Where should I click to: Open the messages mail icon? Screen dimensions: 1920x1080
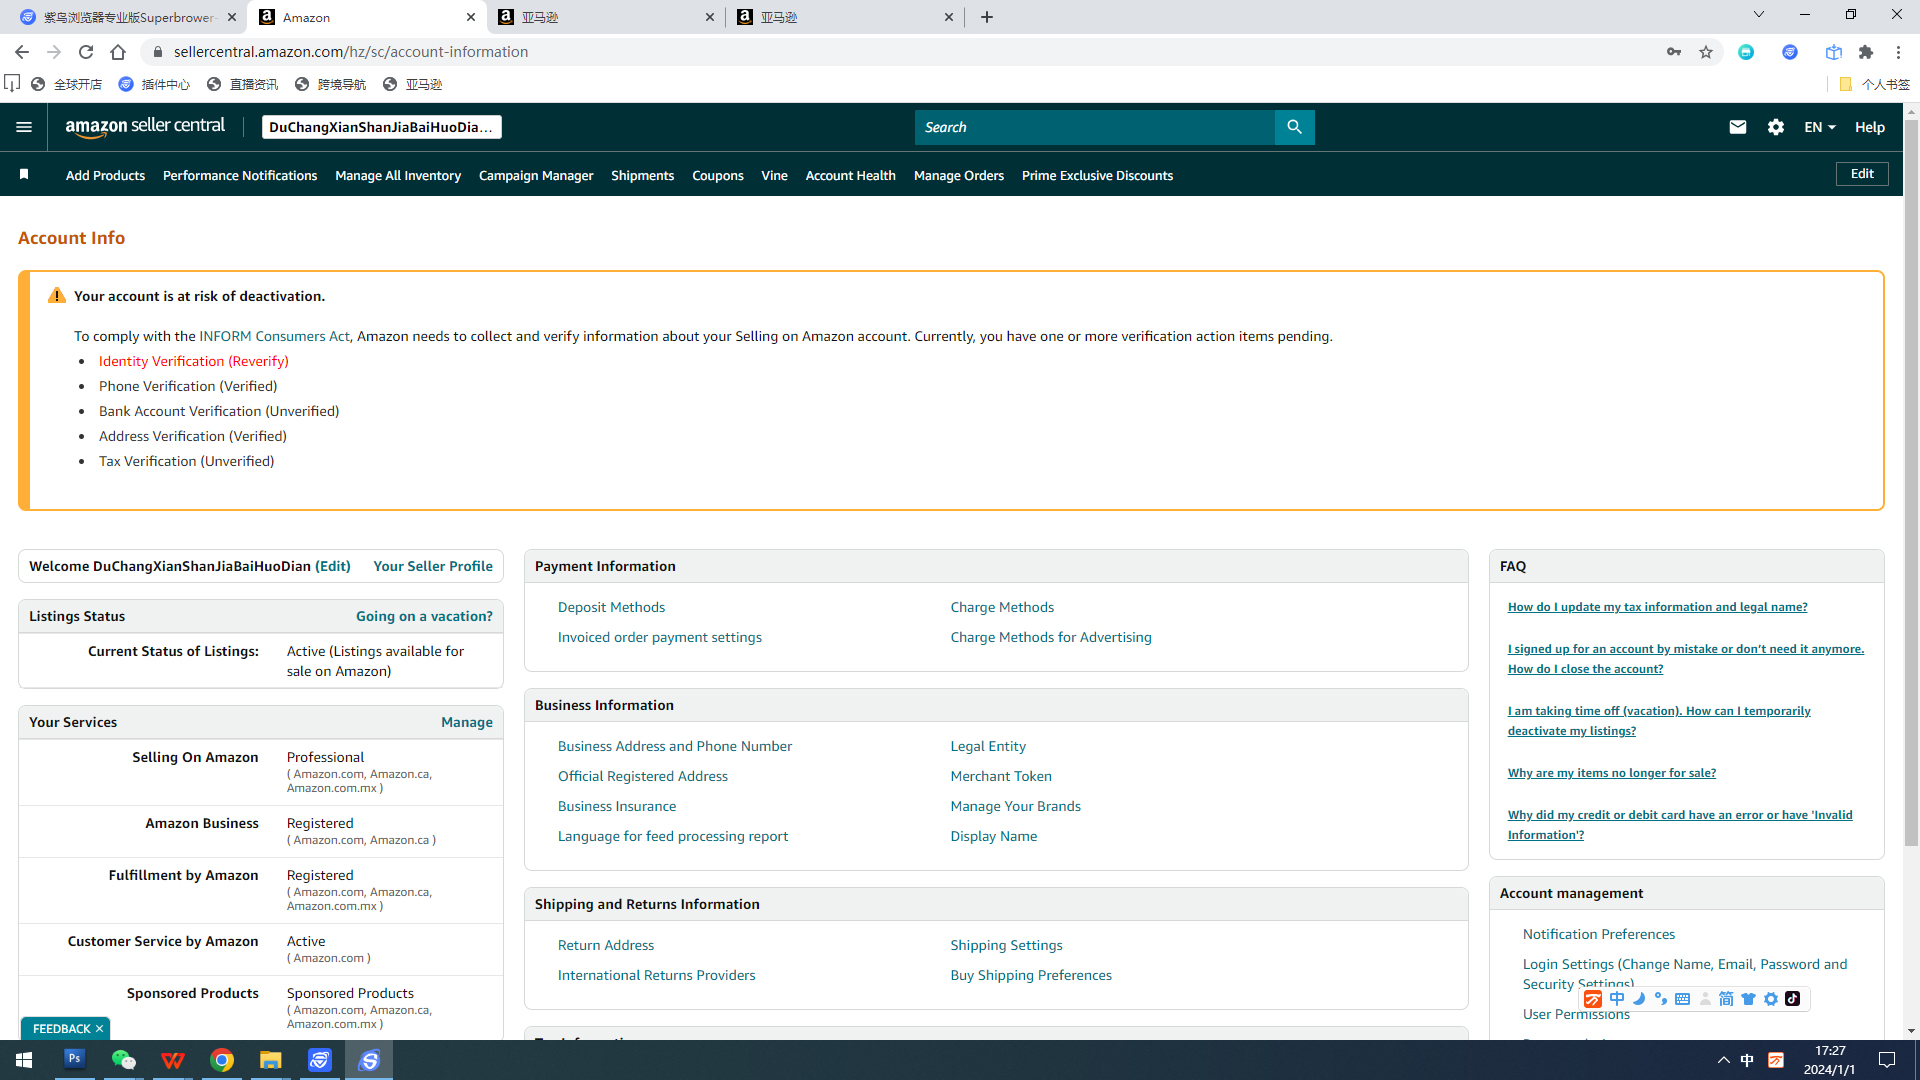pos(1738,127)
